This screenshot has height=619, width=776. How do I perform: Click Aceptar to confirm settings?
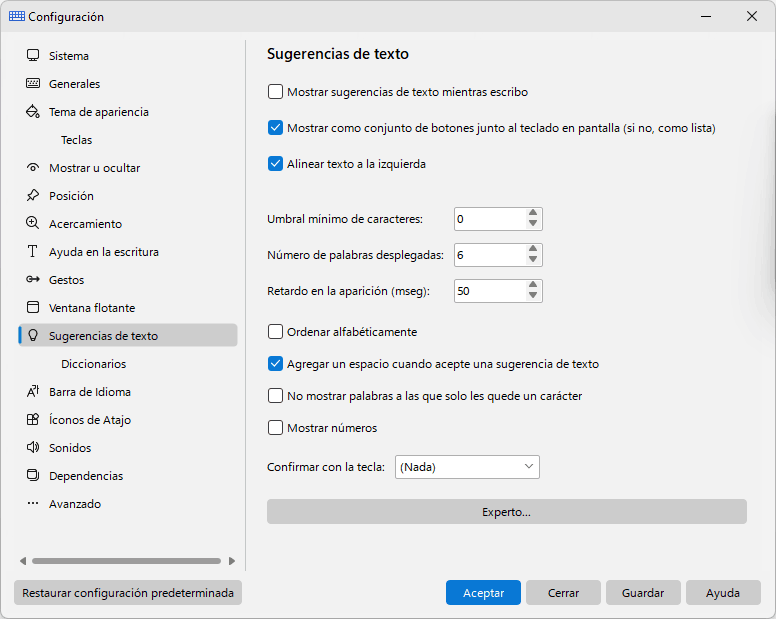click(483, 593)
